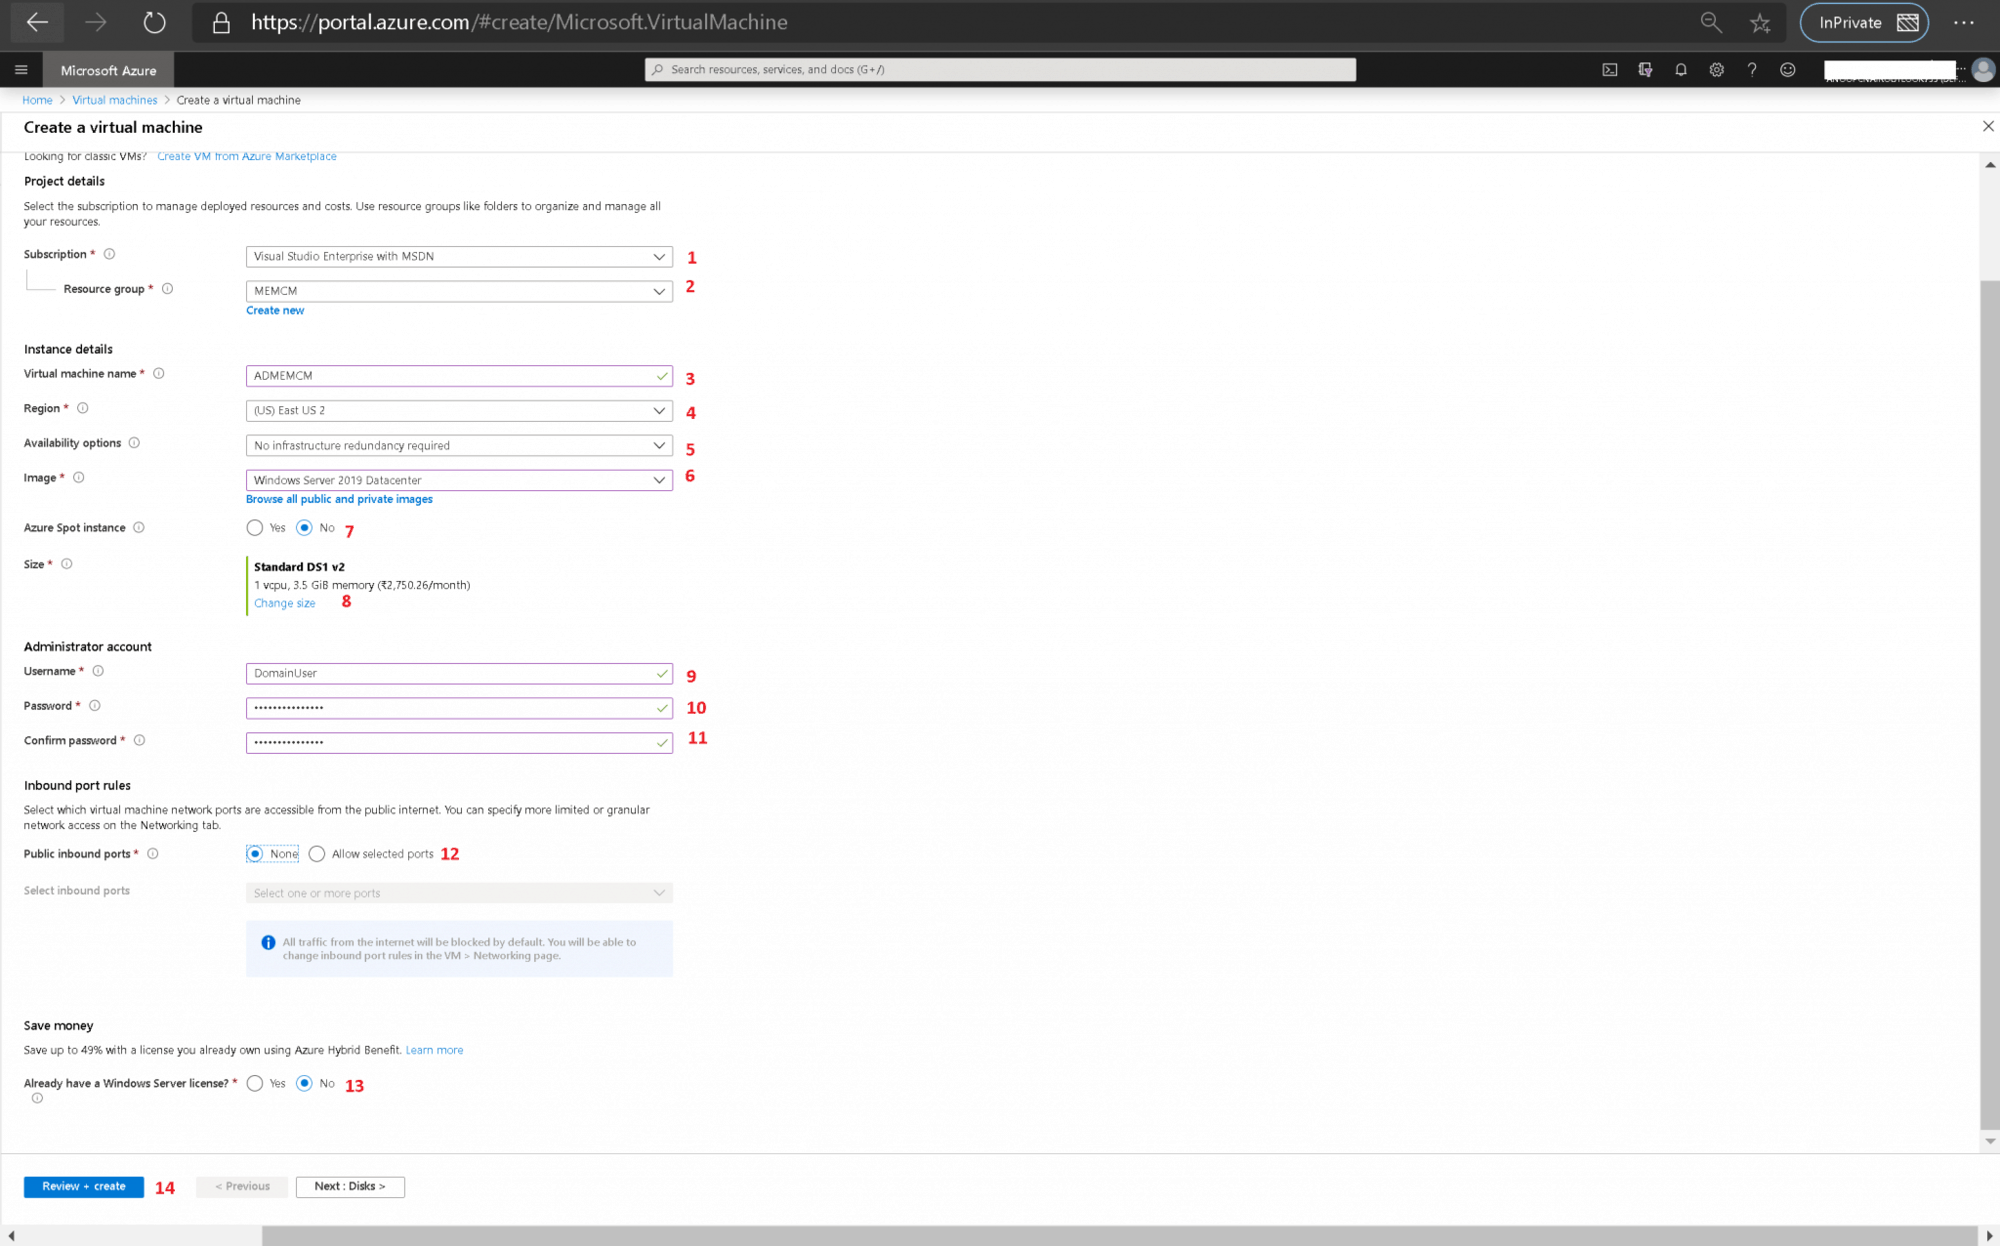This screenshot has width=2000, height=1246.
Task: Go back with the browser back arrow
Action: [37, 22]
